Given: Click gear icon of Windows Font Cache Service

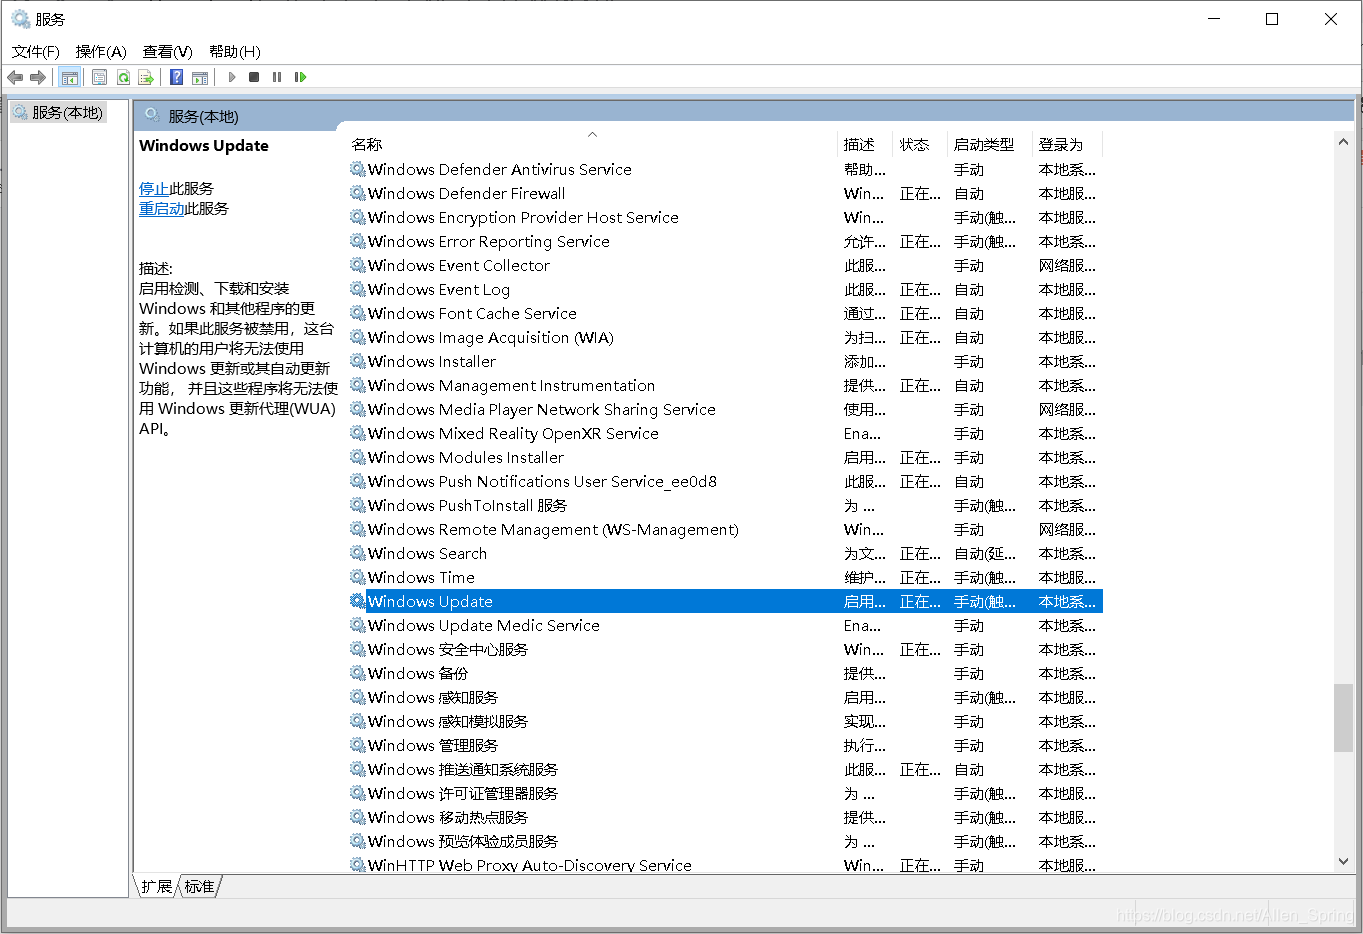Looking at the screenshot, I should [x=357, y=313].
